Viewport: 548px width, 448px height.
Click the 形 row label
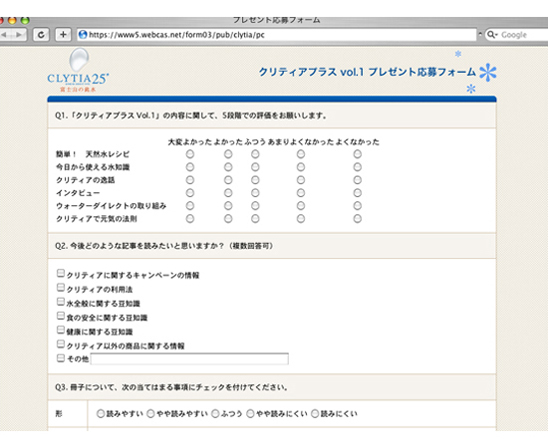(59, 414)
